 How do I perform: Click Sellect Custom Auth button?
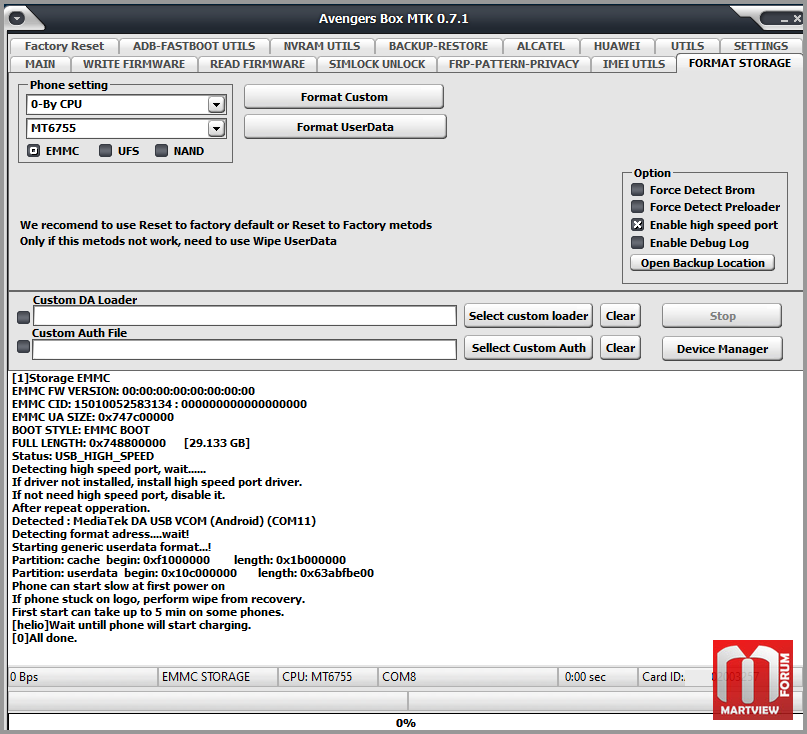[528, 347]
